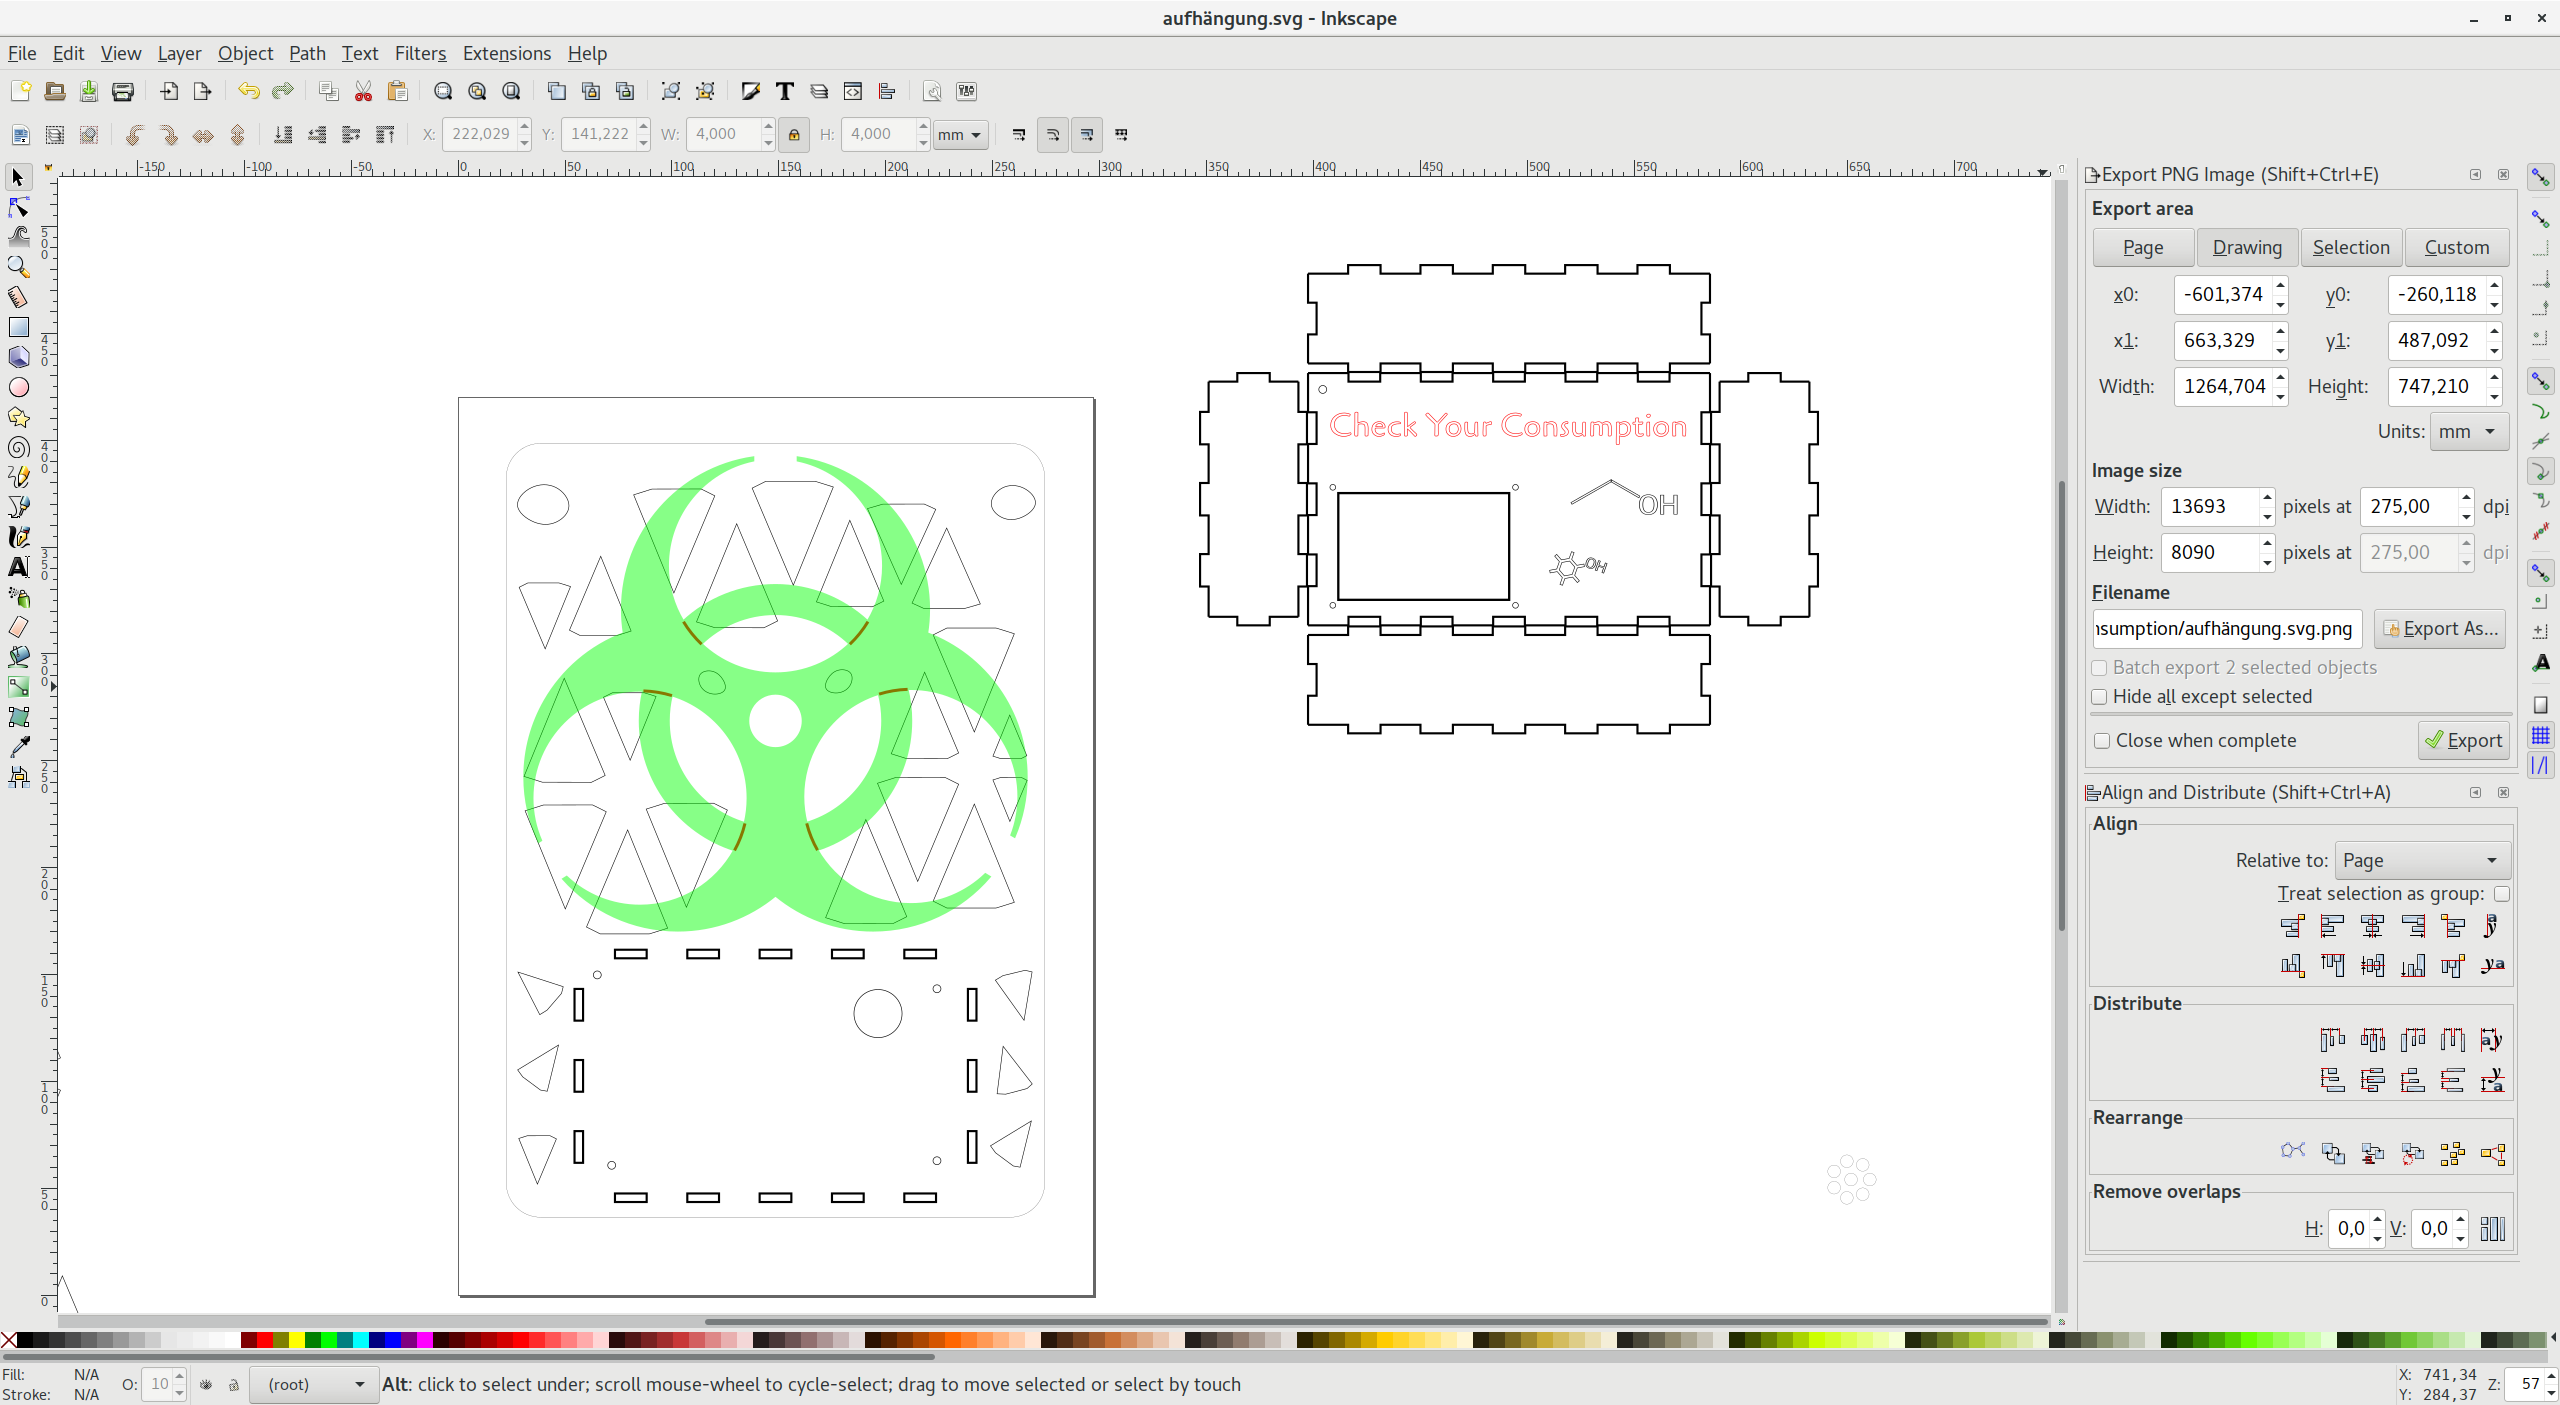Switch export area to Drawing
The image size is (2560, 1405).
pos(2246,247)
